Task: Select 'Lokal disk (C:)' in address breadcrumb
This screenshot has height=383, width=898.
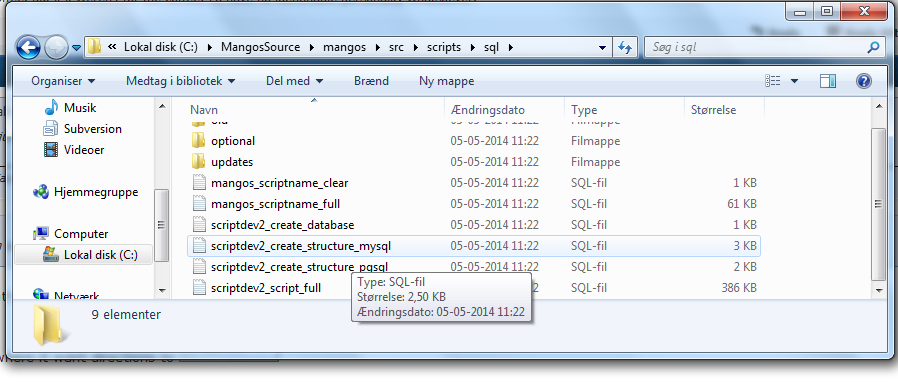Action: point(160,48)
